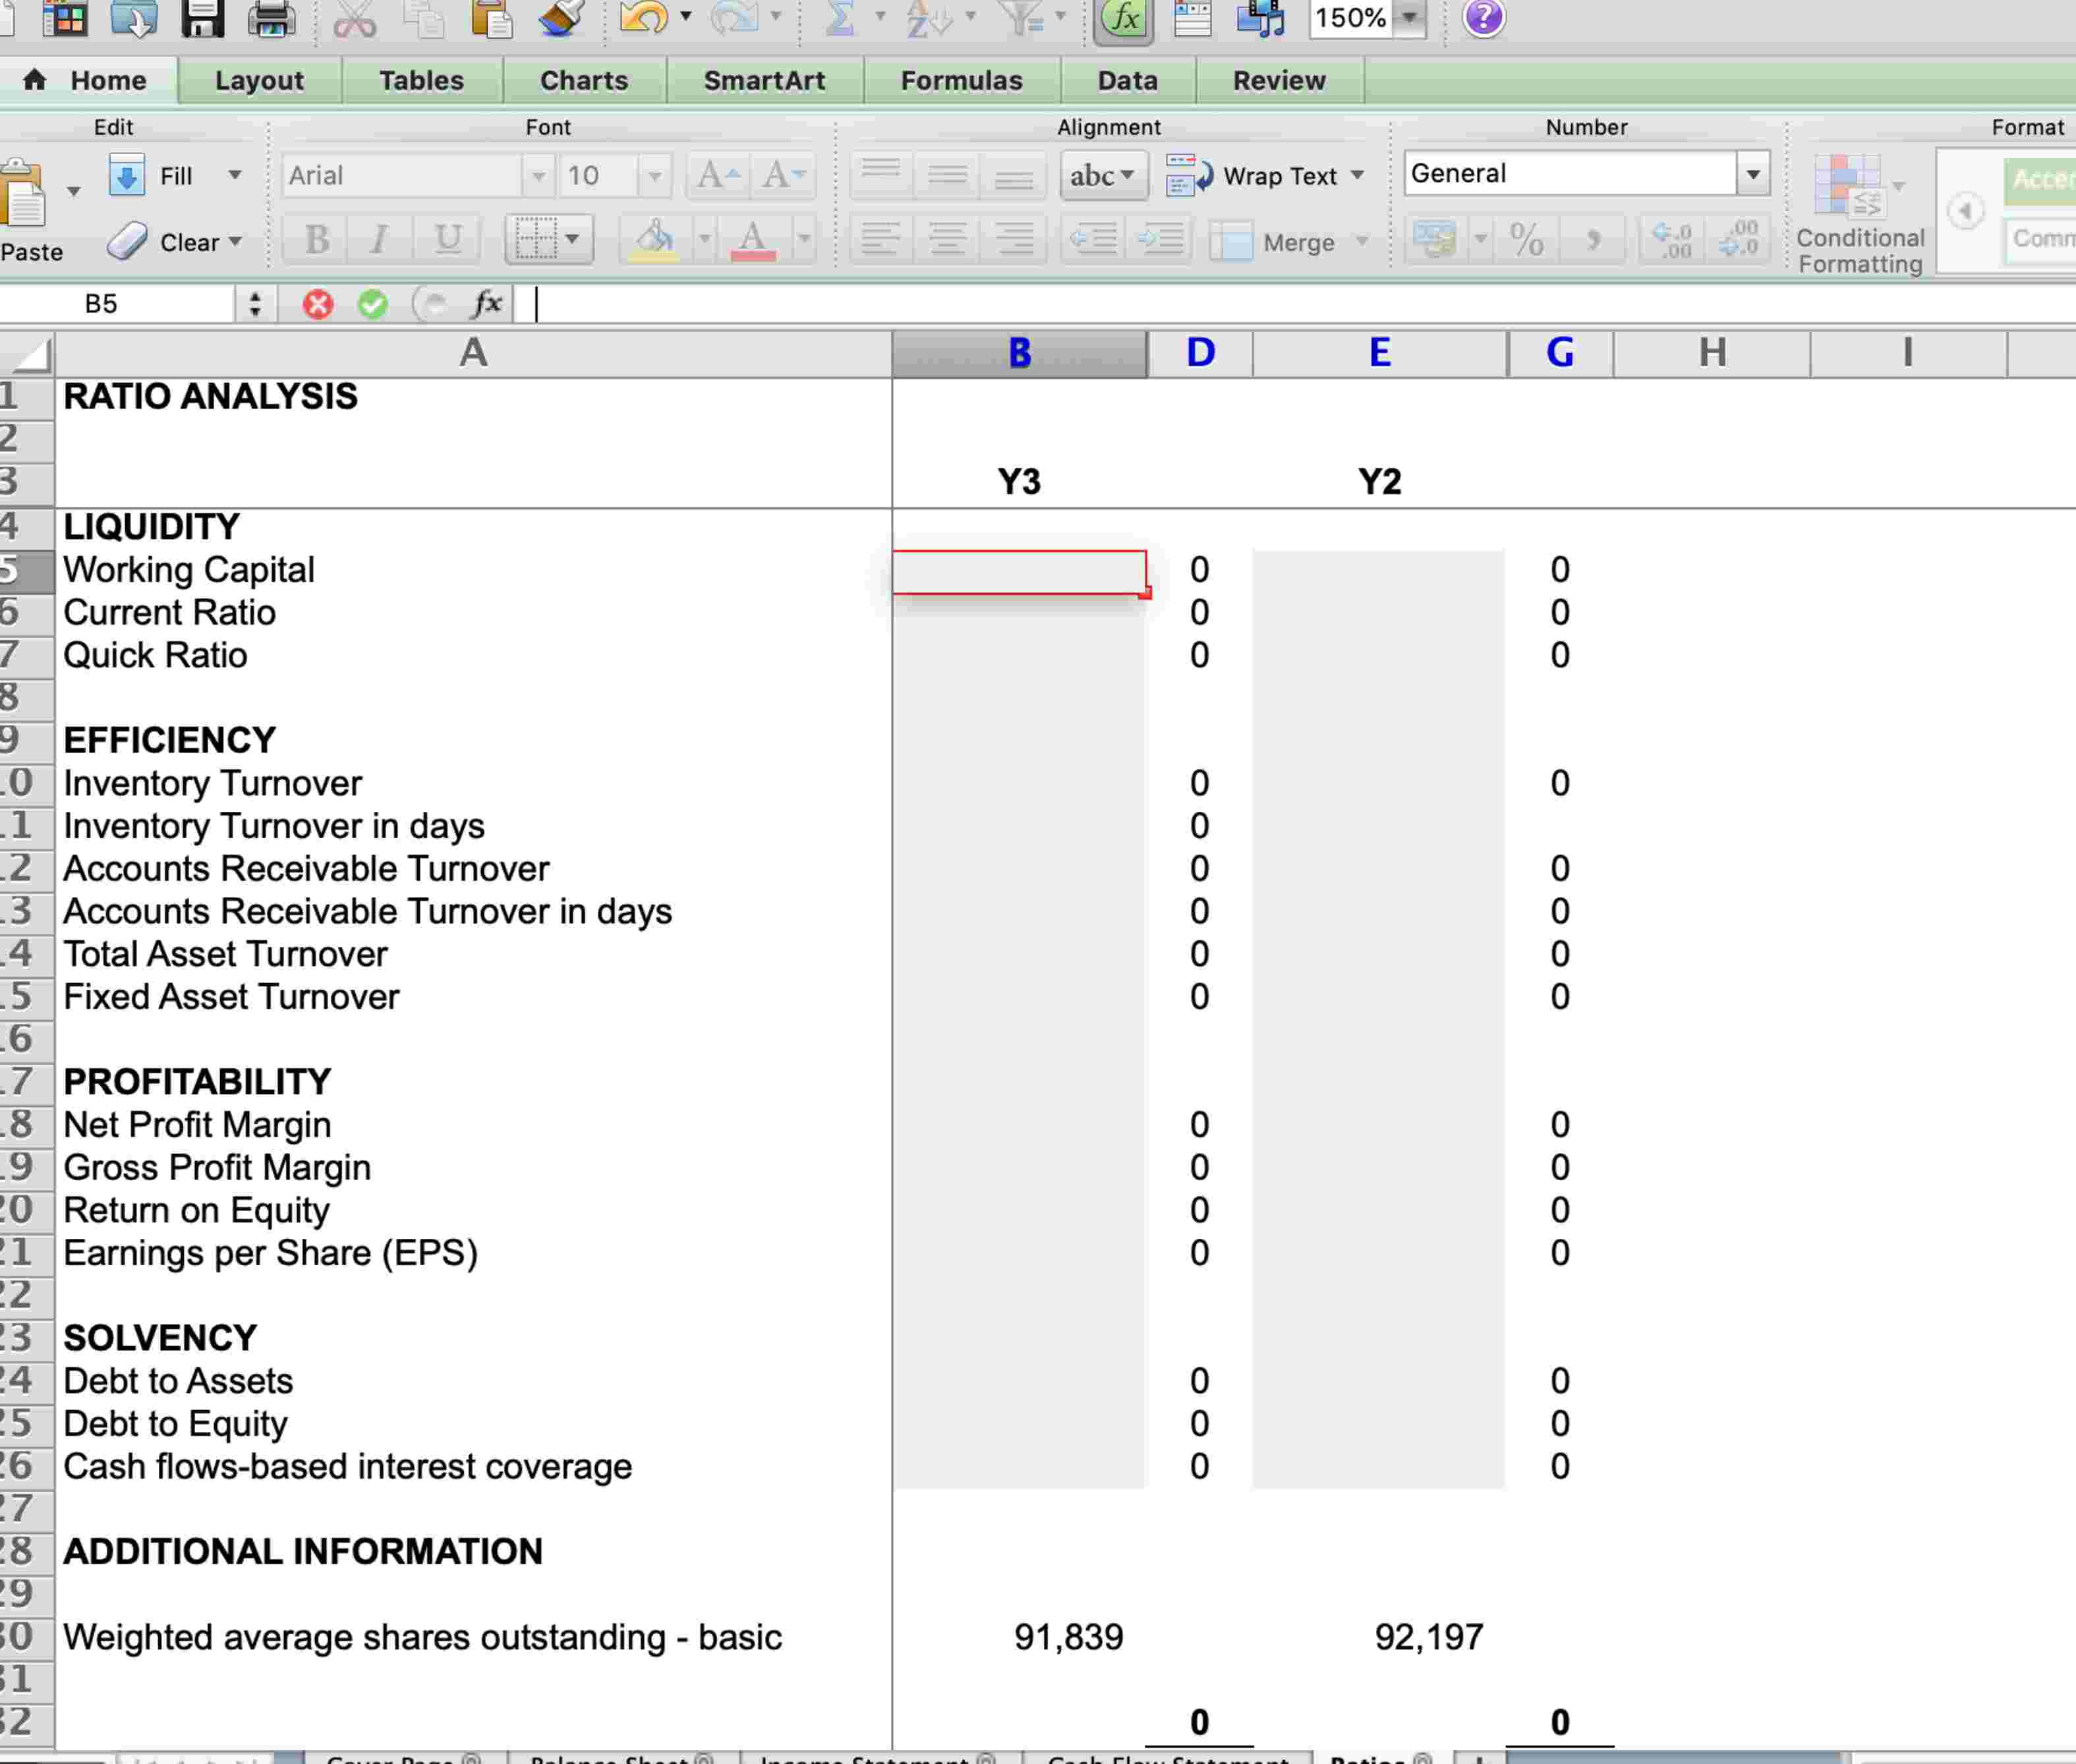
Task: Switch to the Formulas ribbon tab
Action: tap(961, 80)
